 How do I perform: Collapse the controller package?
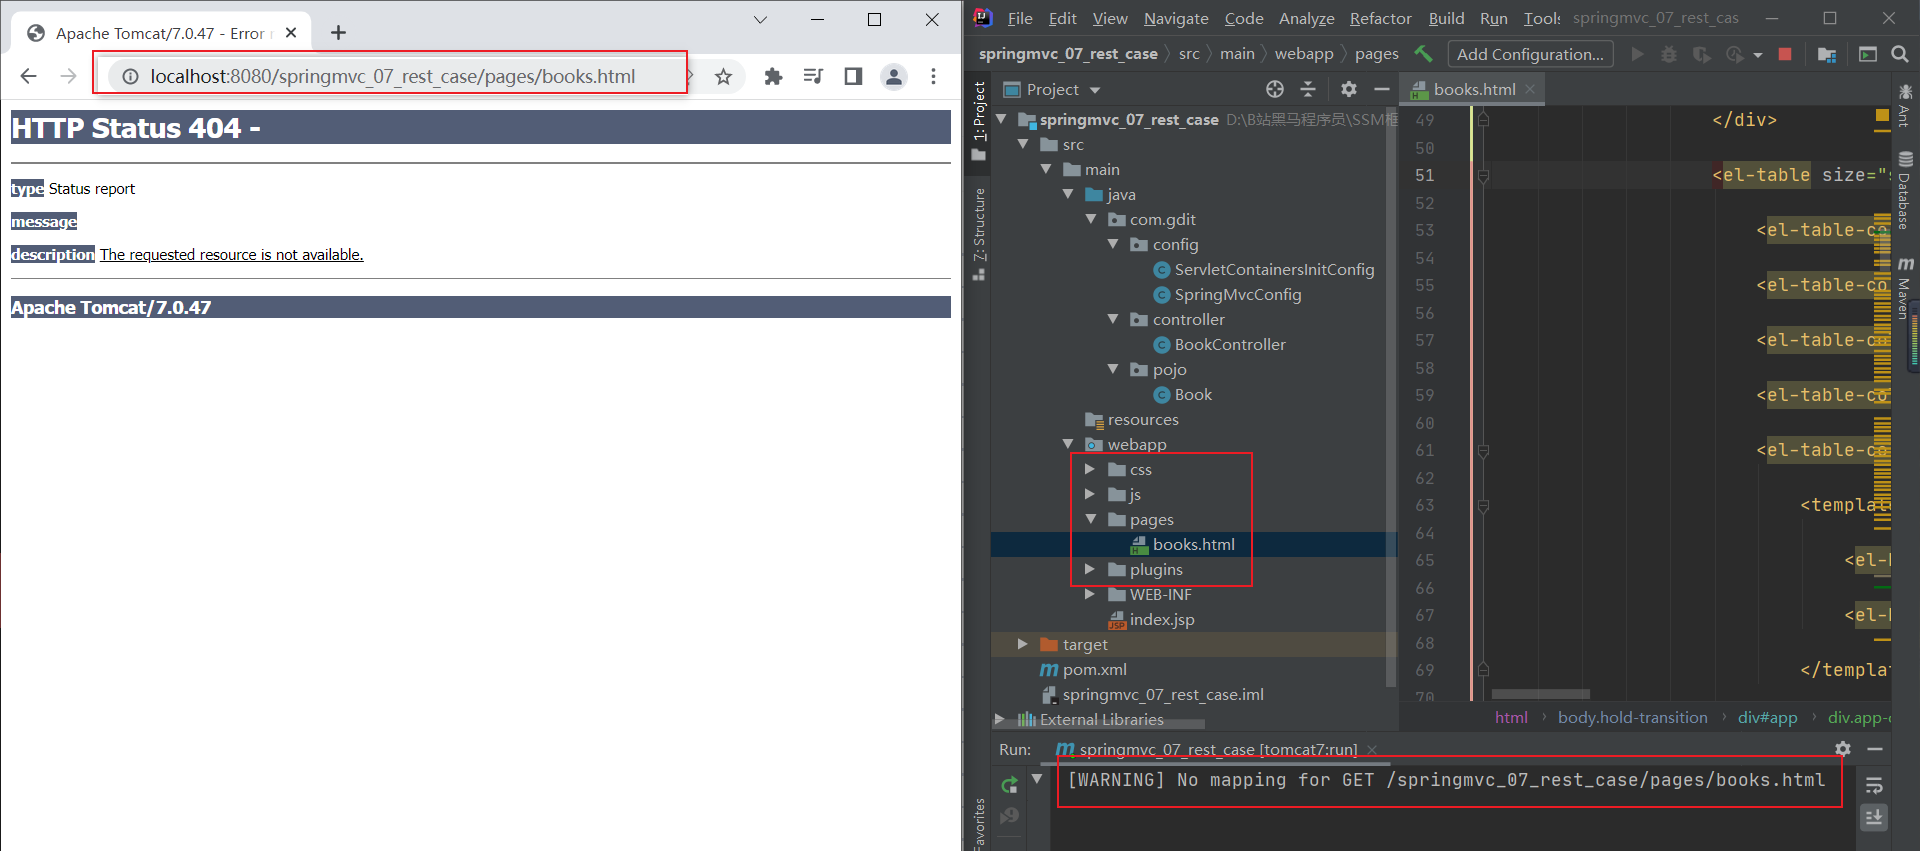1113,319
